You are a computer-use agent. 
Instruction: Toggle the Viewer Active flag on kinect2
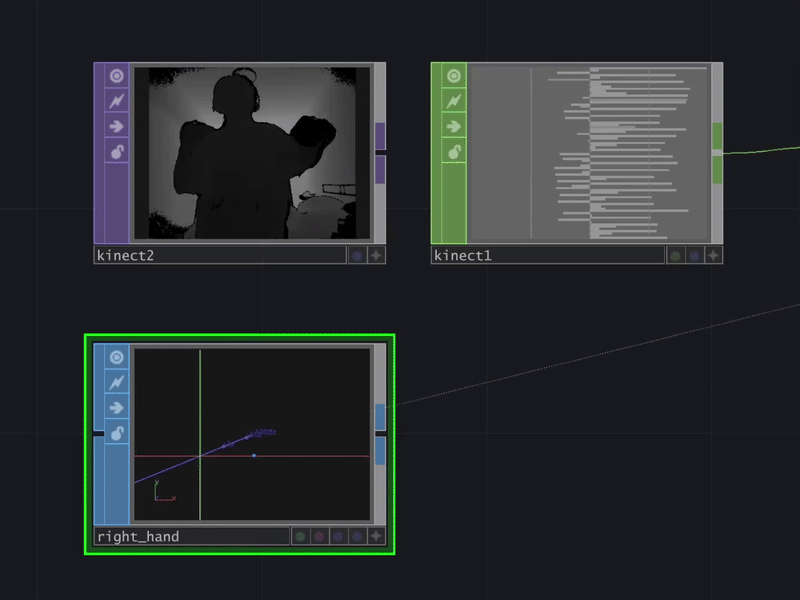pyautogui.click(x=115, y=74)
